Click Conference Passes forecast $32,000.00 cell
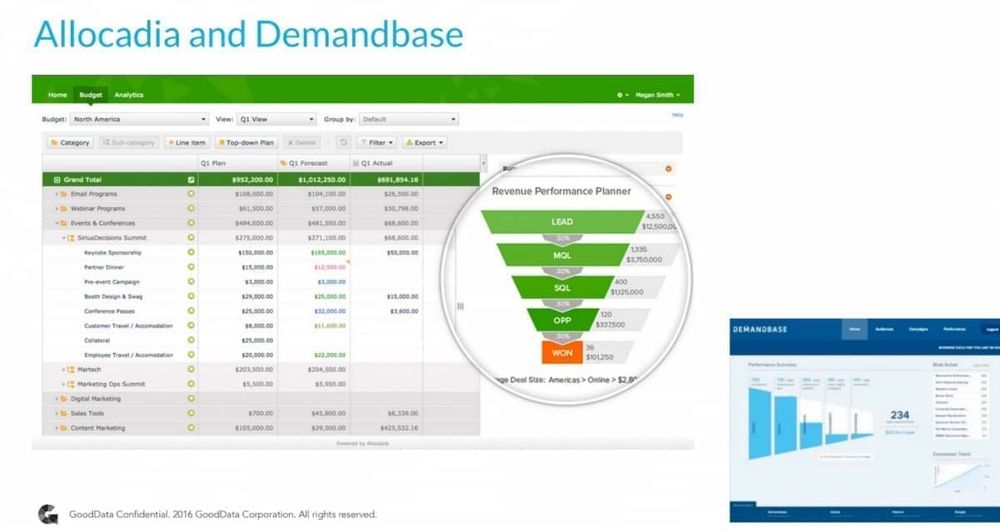This screenshot has width=1000, height=530. pos(314,311)
